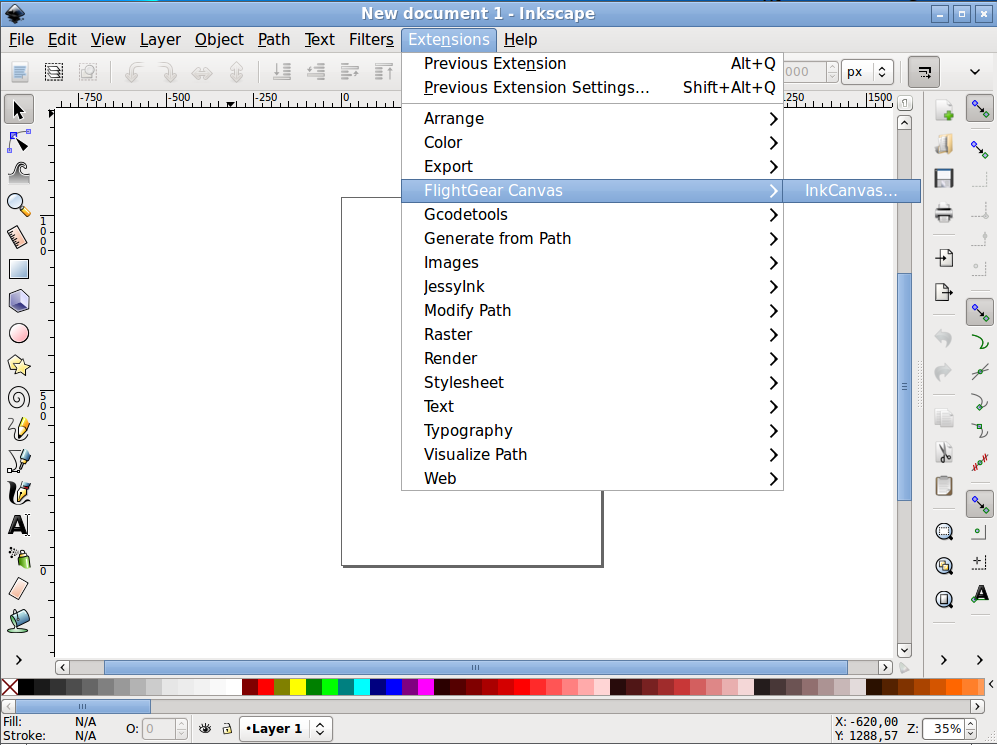
Task: Click the Open document folder icon
Action: (x=944, y=144)
